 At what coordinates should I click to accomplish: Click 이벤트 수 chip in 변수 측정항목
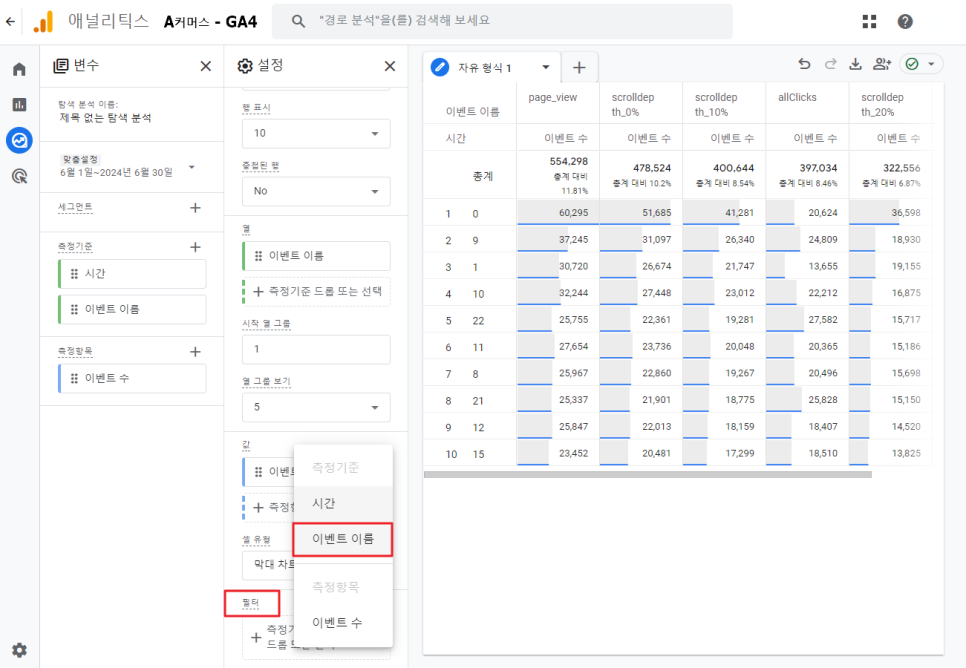click(132, 378)
